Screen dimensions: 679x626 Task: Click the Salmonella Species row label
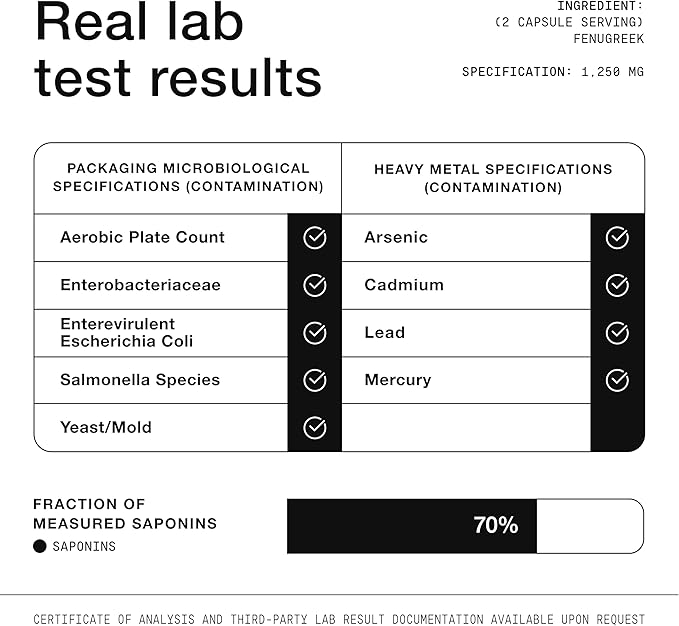(140, 380)
